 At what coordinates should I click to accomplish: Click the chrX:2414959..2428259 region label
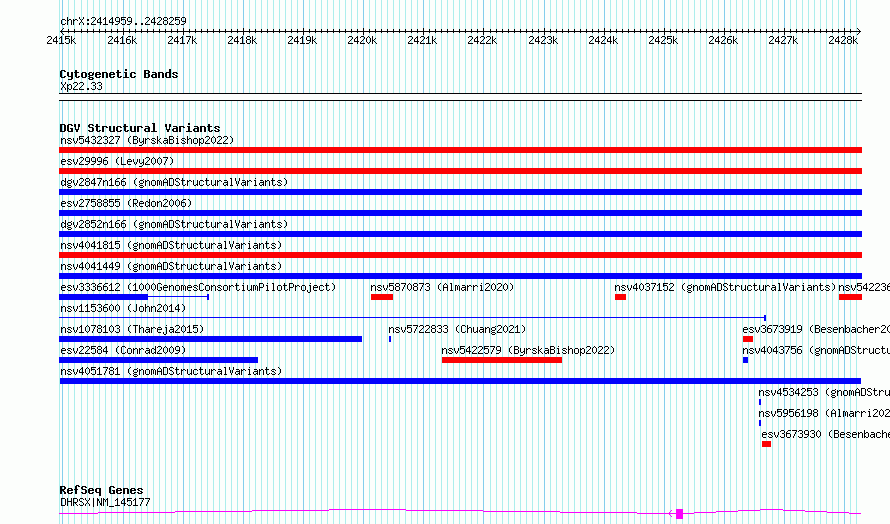[123, 21]
